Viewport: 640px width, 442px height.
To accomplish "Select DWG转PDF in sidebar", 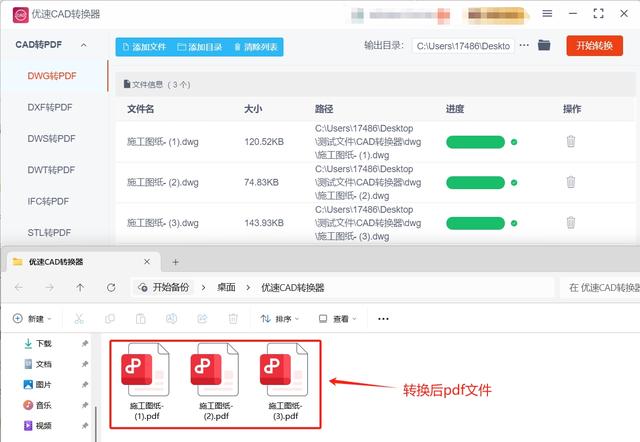I will coord(52,76).
